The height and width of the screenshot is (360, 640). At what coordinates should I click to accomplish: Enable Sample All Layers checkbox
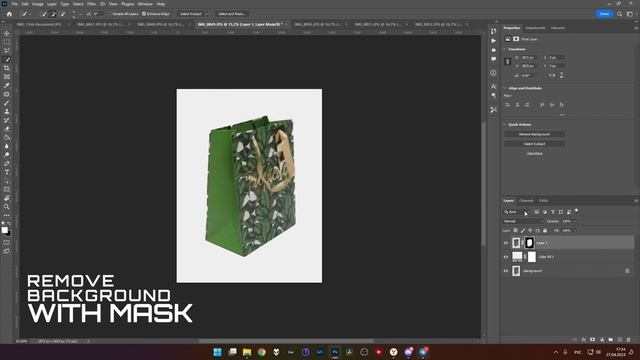point(109,14)
